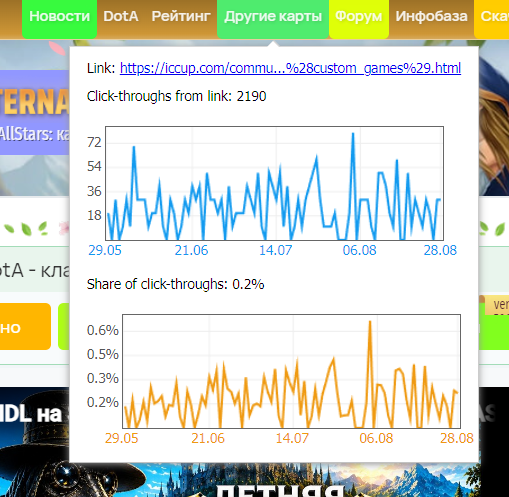The width and height of the screenshot is (509, 497).
Task: Click the 18 value on blue chart axis
Action: tap(94, 216)
